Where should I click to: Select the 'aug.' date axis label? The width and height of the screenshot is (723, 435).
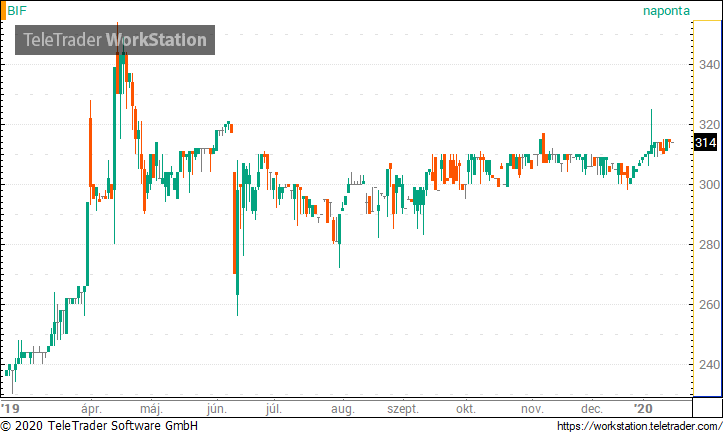point(343,409)
